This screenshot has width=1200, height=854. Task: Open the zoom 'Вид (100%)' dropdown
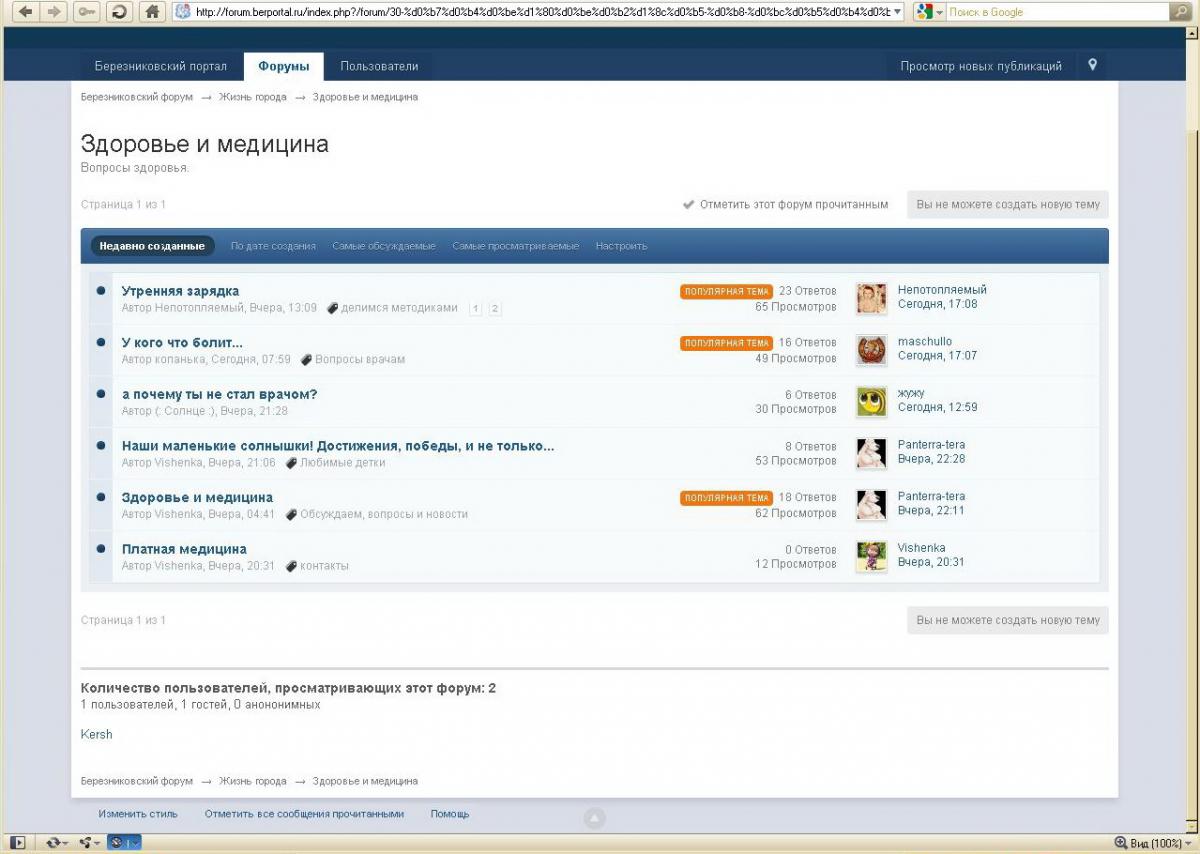[1187, 843]
